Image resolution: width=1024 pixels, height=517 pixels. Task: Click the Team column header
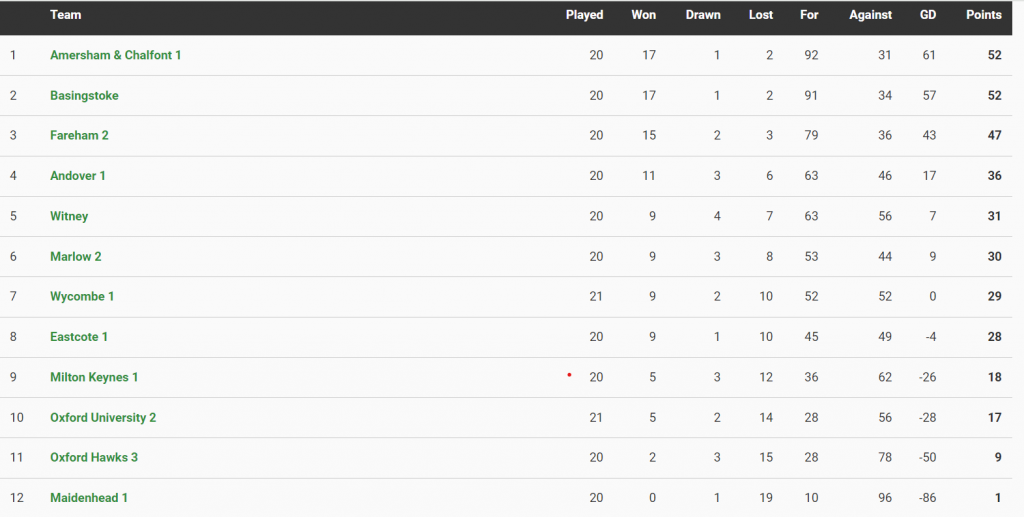click(x=66, y=15)
